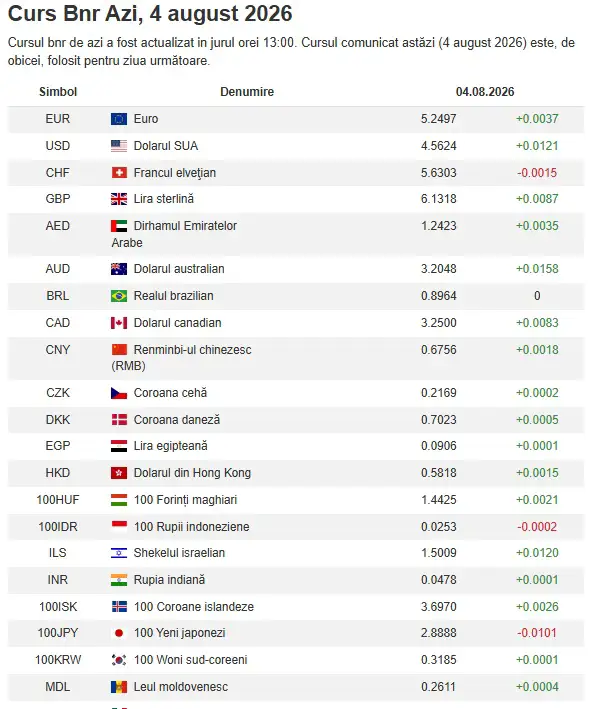Click the Brazilian flag icon
This screenshot has width=593, height=709.
click(x=119, y=296)
